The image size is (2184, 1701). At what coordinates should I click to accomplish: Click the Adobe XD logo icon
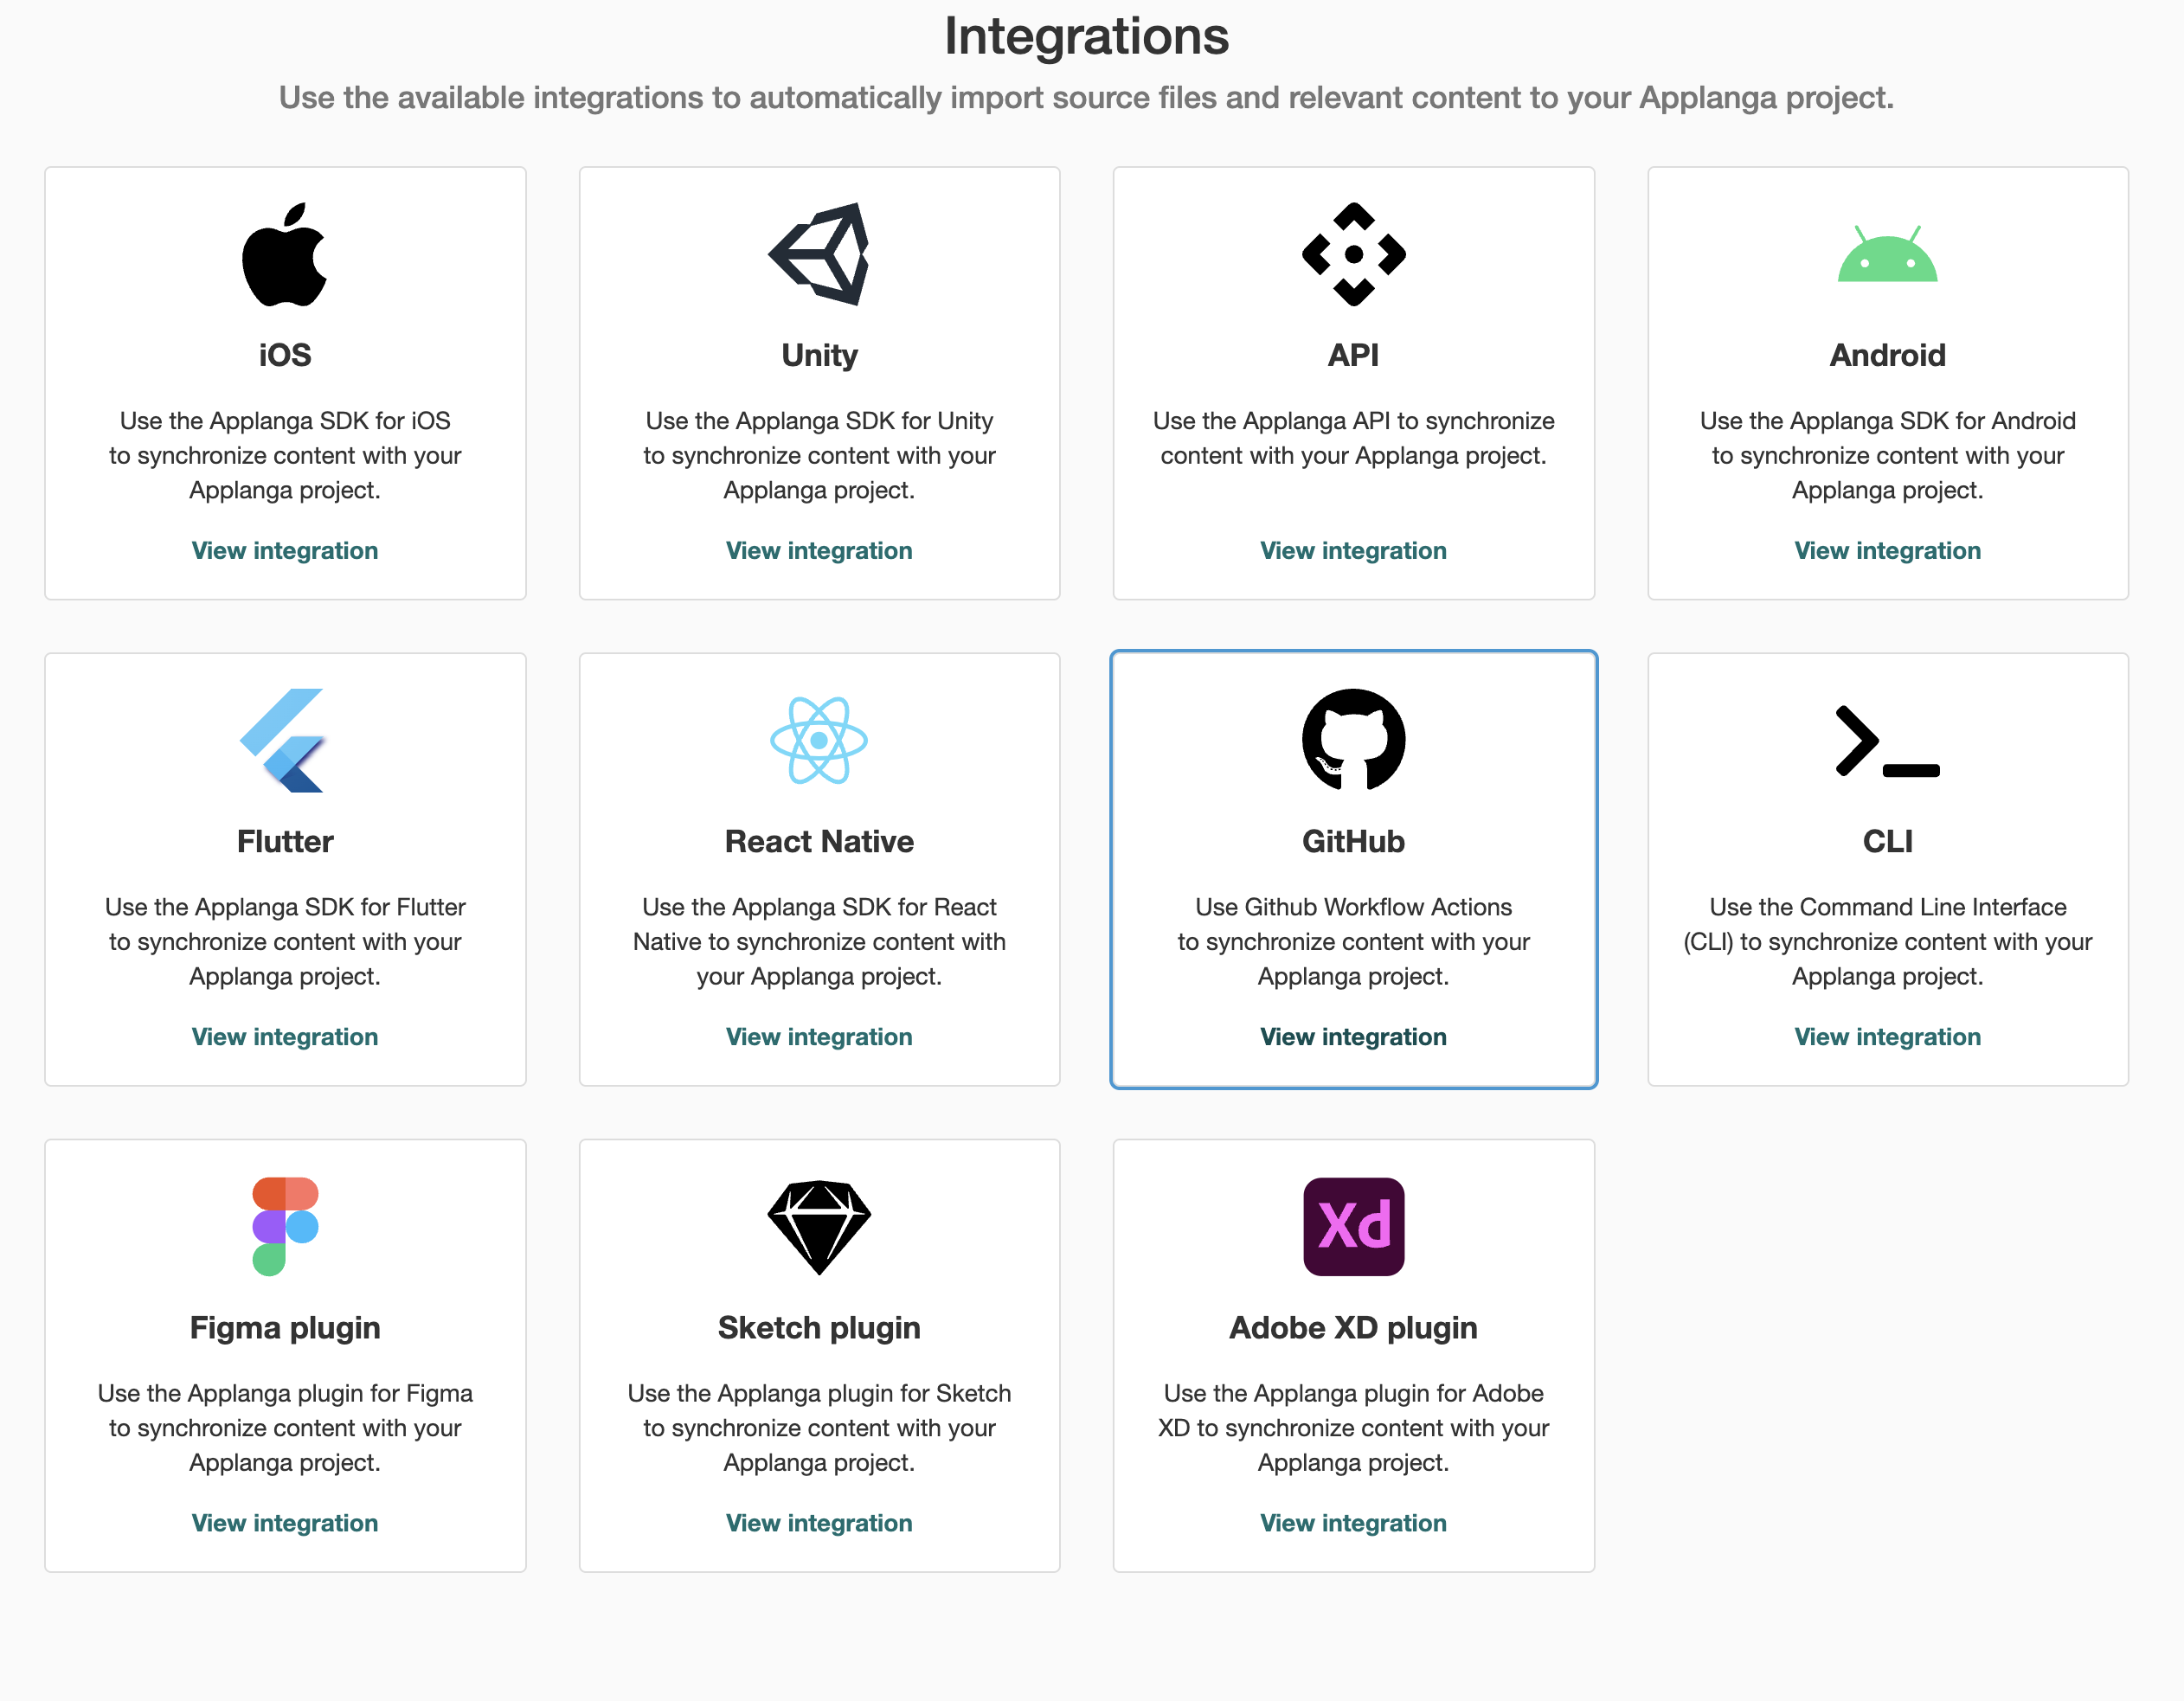tap(1353, 1226)
